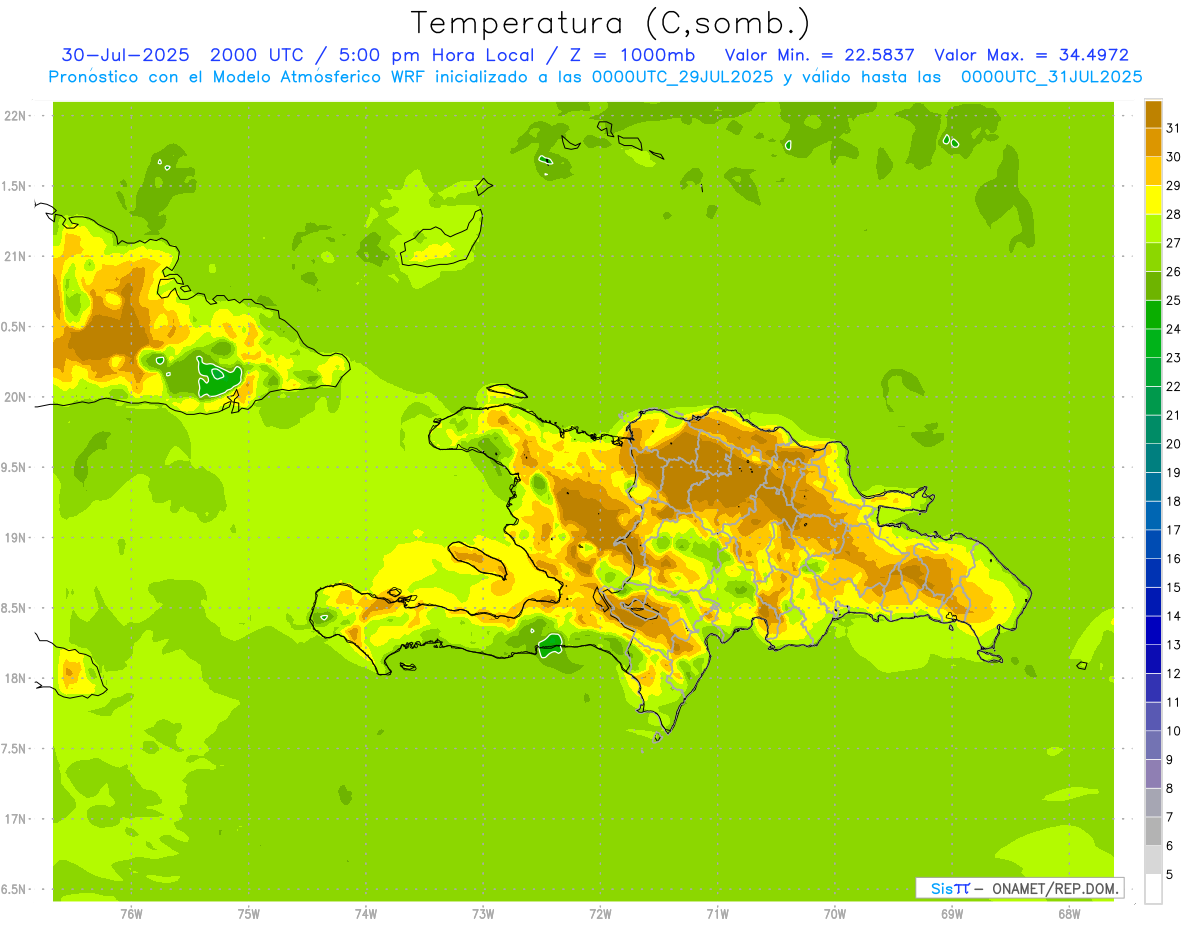The width and height of the screenshot is (1200, 927).
Task: Click the colorbar value "9"
Action: click(1169, 760)
